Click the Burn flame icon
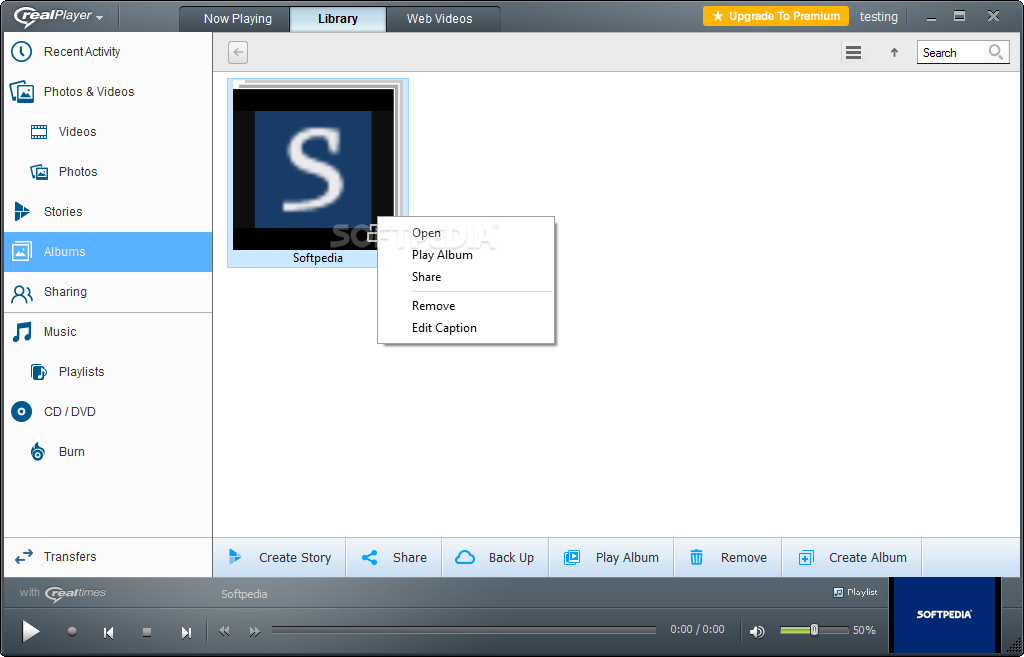This screenshot has height=657, width=1024. click(38, 451)
